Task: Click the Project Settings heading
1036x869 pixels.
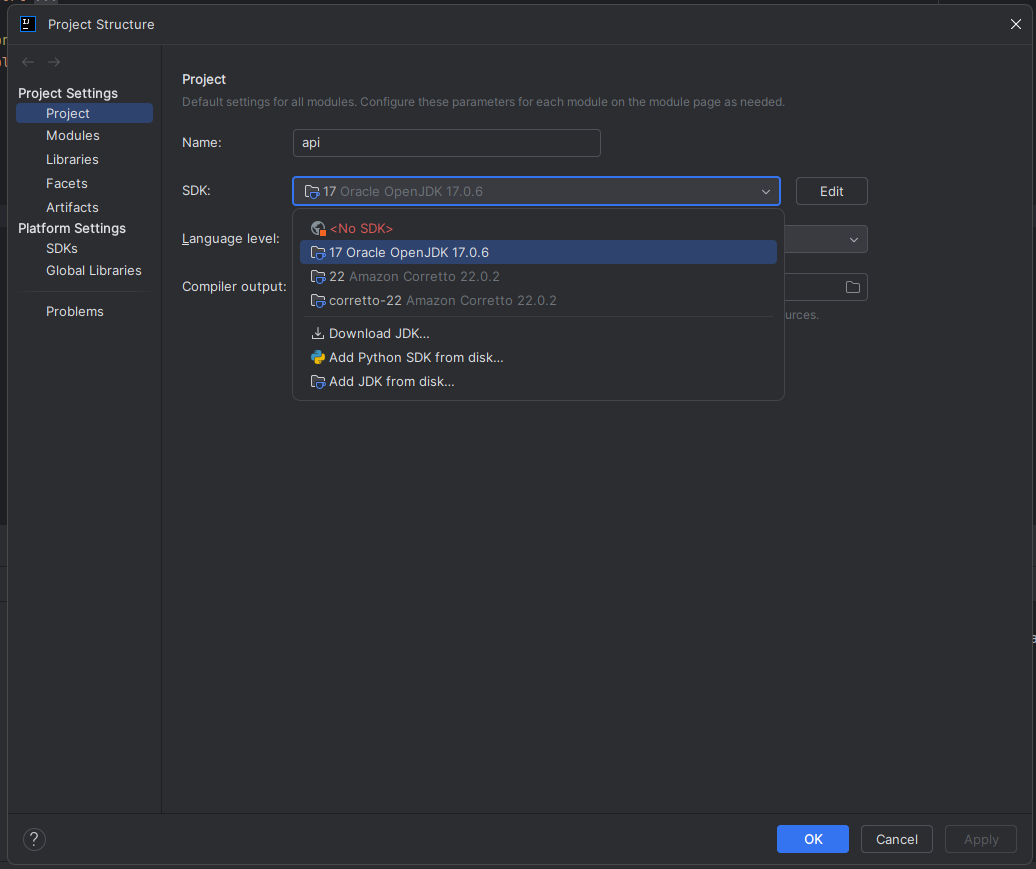Action: tap(68, 93)
